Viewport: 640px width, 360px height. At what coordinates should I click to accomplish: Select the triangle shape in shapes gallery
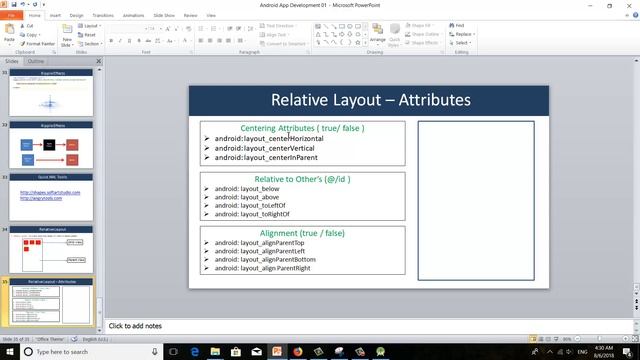point(318,34)
